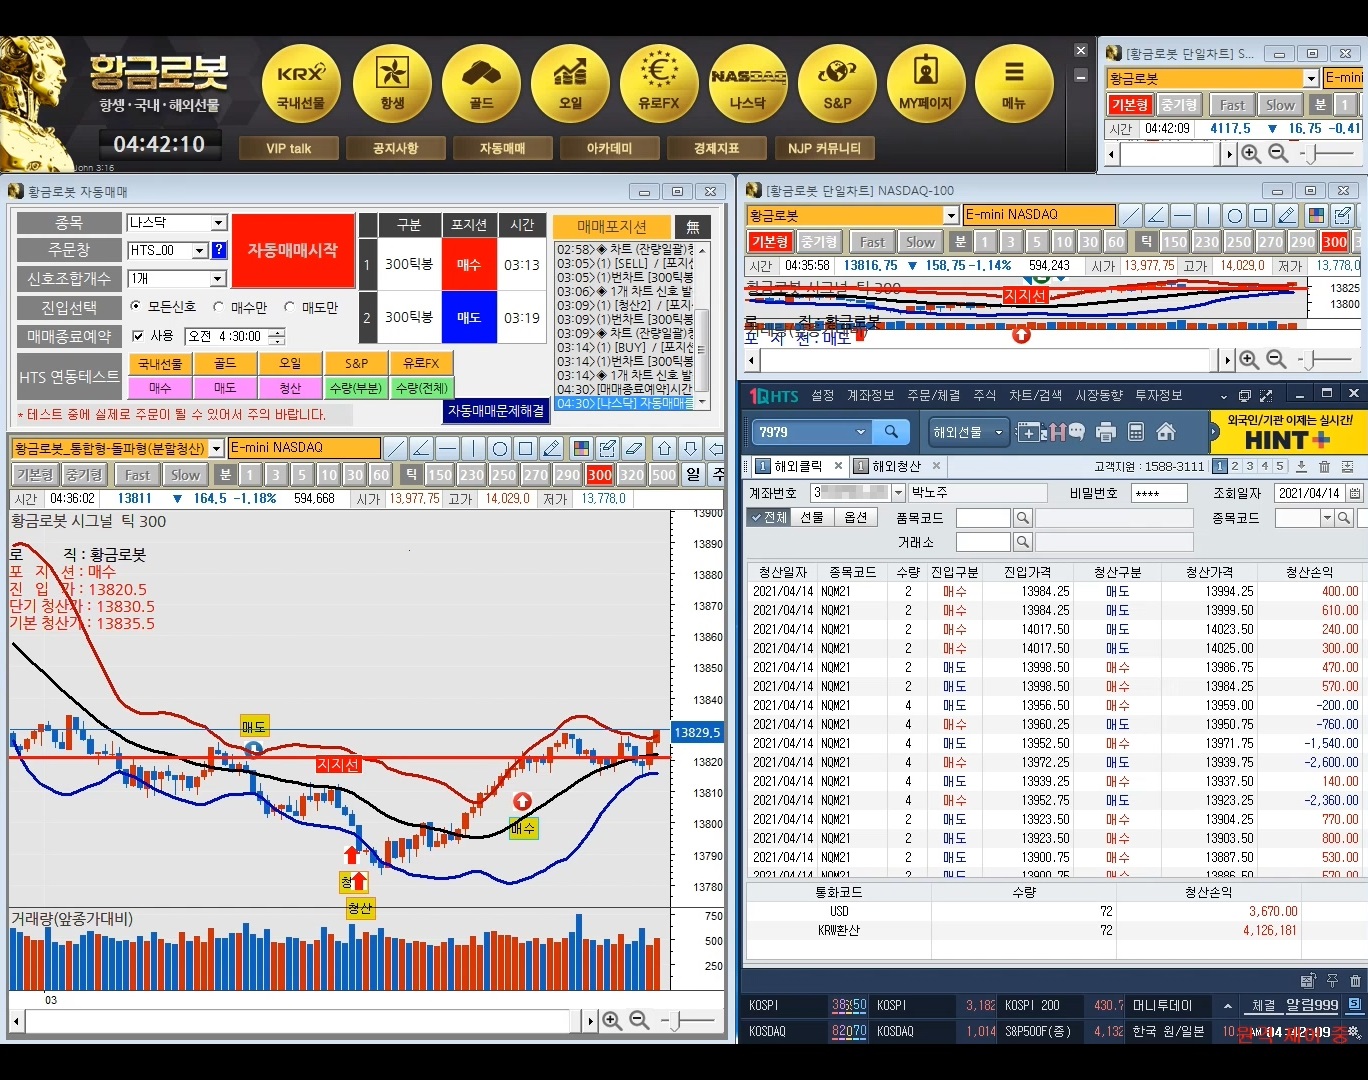Image resolution: width=1368 pixels, height=1080 pixels.
Task: Open the S&P market button
Action: [837, 84]
